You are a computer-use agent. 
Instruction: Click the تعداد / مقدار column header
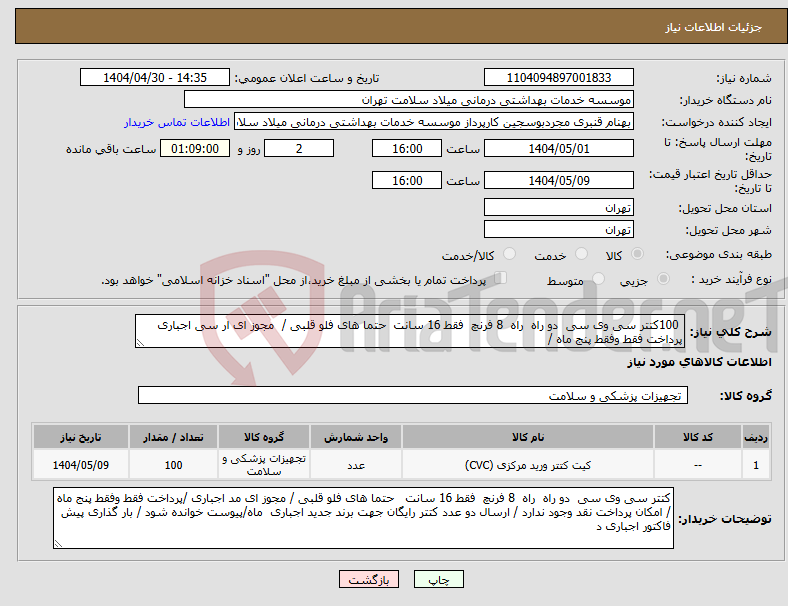173,437
